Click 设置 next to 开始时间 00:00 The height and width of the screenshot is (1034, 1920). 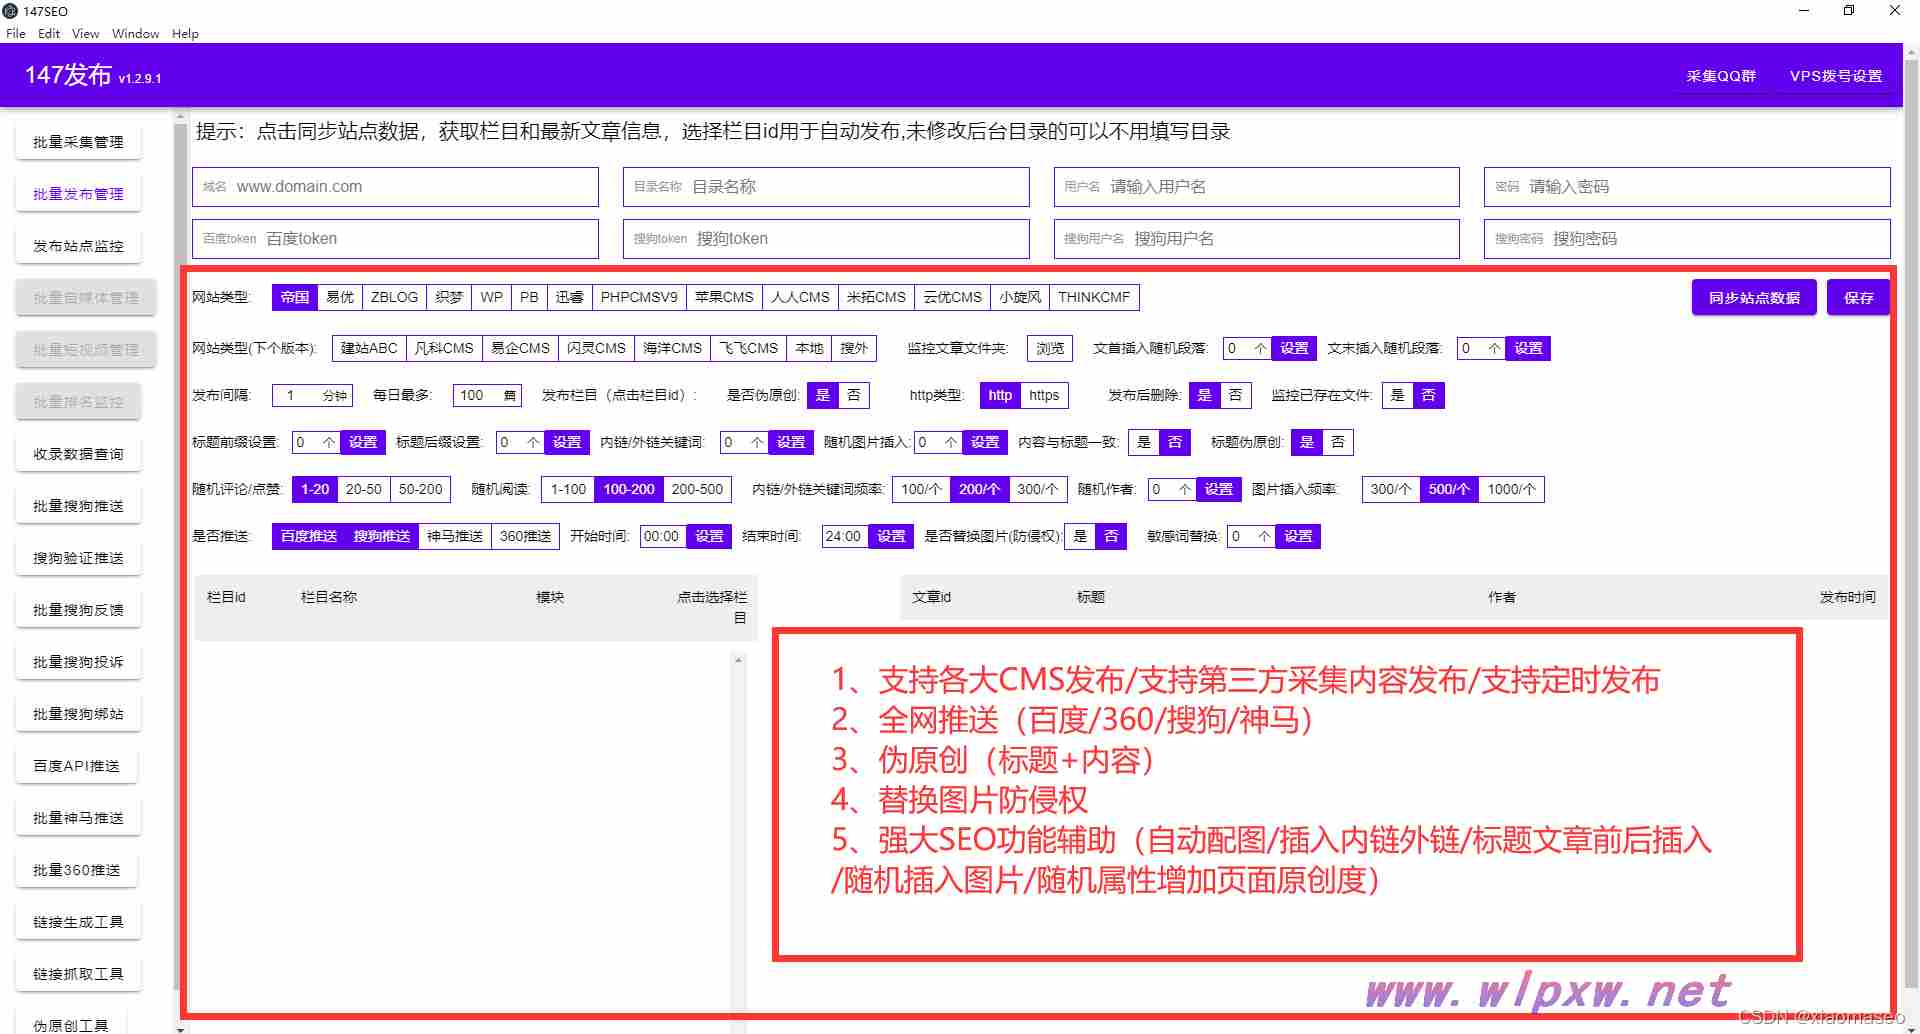[709, 536]
